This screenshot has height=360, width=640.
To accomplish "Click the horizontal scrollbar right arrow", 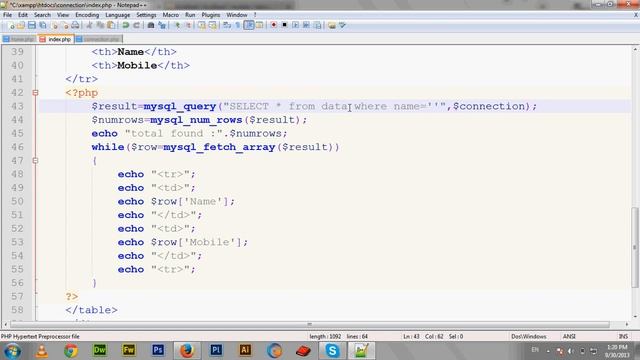I will 627,324.
